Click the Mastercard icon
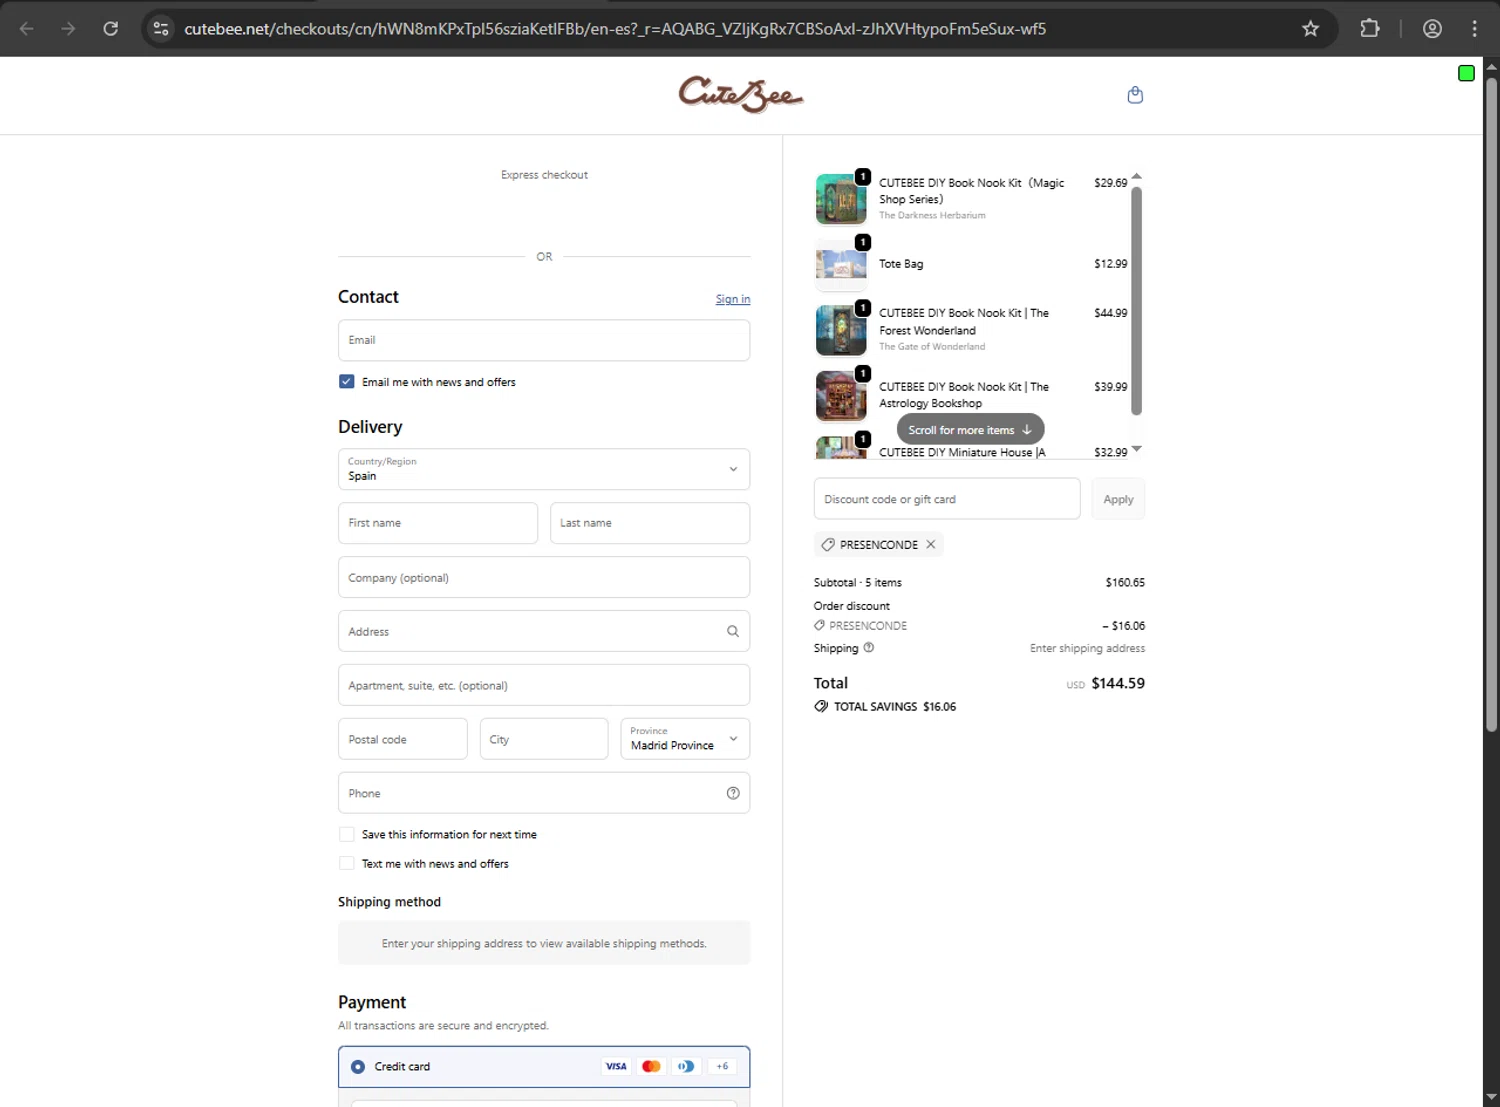The image size is (1500, 1107). pos(651,1066)
